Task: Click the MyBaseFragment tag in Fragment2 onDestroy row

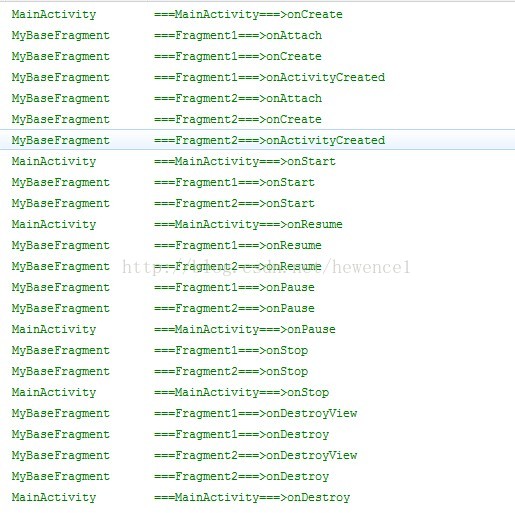Action: (61, 477)
